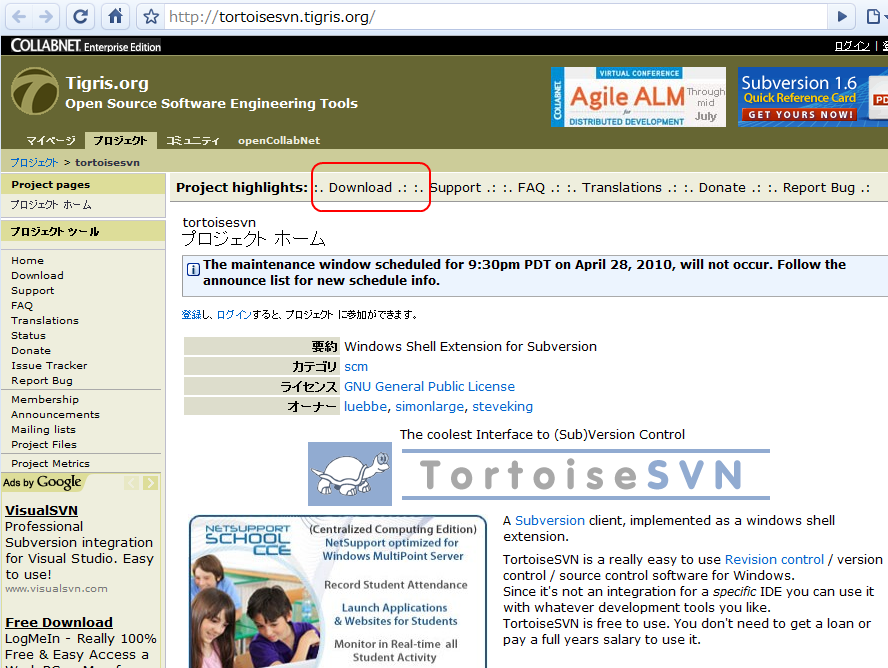Image resolution: width=888 pixels, height=668 pixels.
Task: Open Support in Project highlights bar
Action: click(x=455, y=187)
